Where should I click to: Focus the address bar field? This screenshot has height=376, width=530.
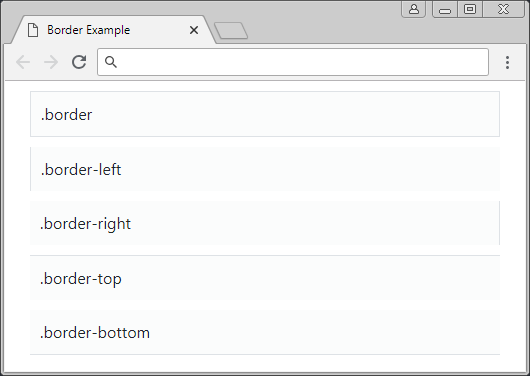coord(293,62)
